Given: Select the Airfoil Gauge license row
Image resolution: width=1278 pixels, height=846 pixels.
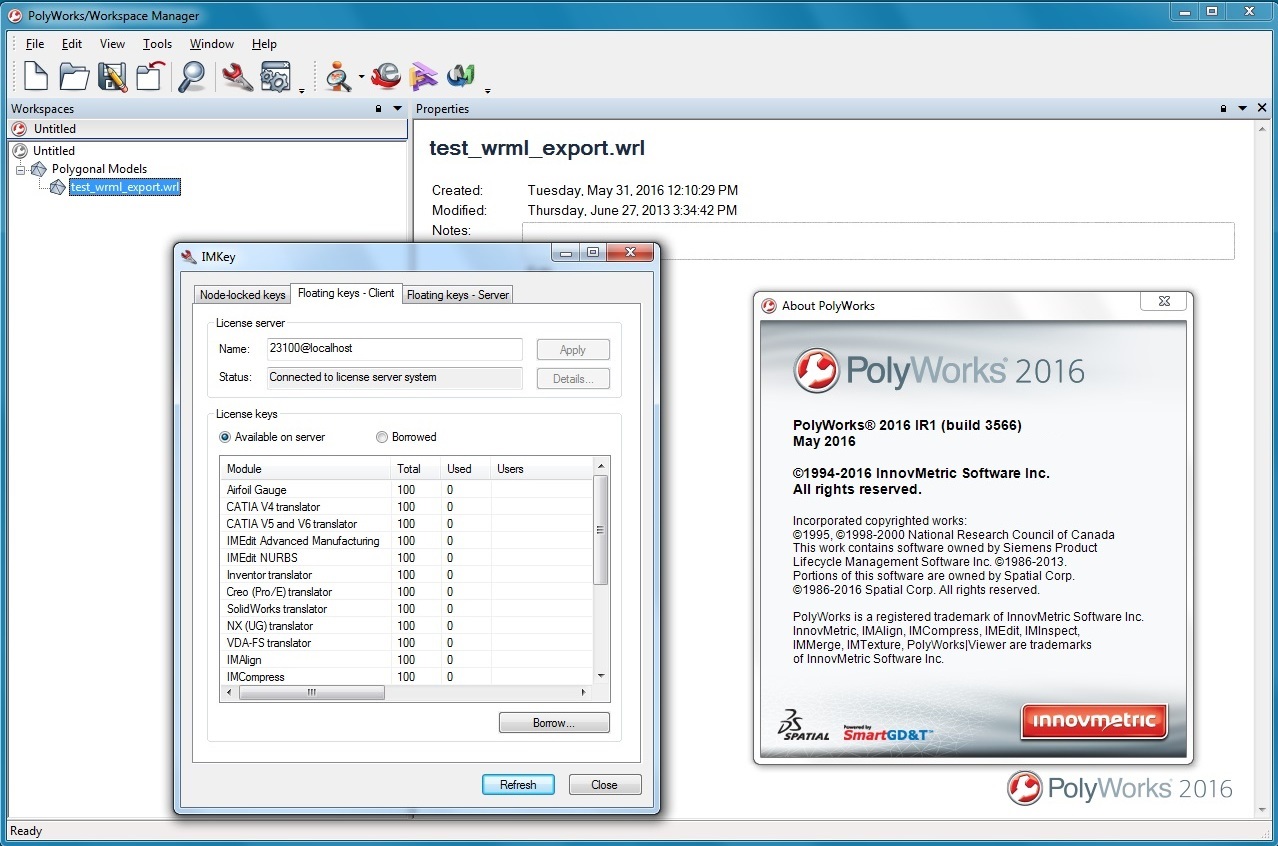Looking at the screenshot, I should tap(407, 490).
